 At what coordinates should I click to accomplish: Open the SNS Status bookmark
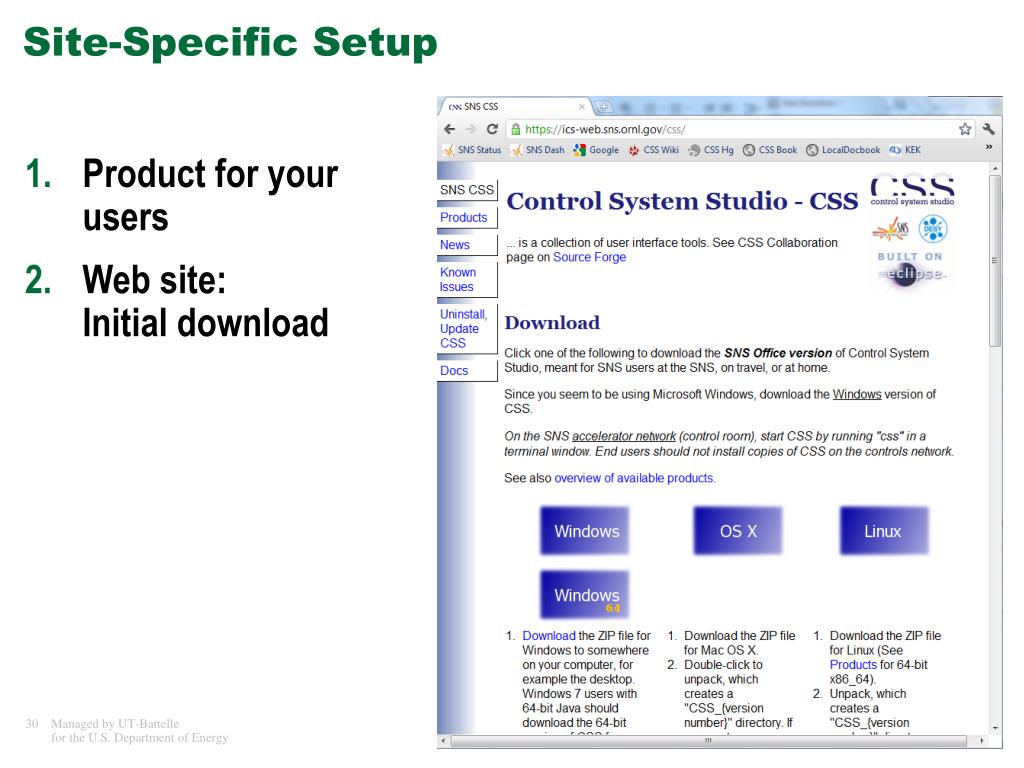tap(472, 150)
